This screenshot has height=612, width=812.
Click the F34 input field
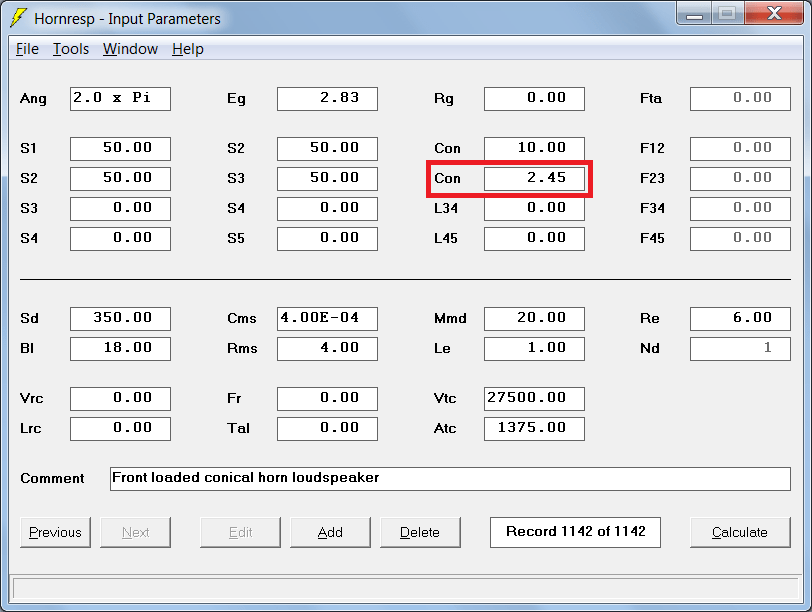tap(740, 209)
